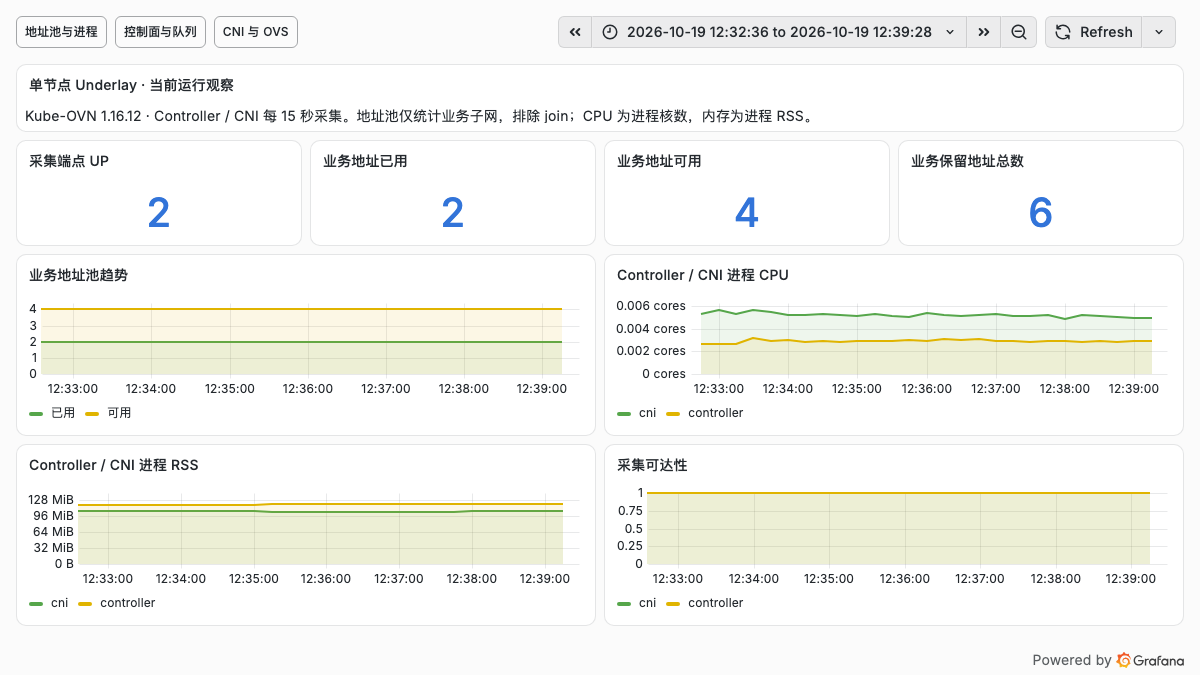Screen dimensions: 1200x675
Task: Click green cni line in CPU chart
Action: tap(926, 315)
